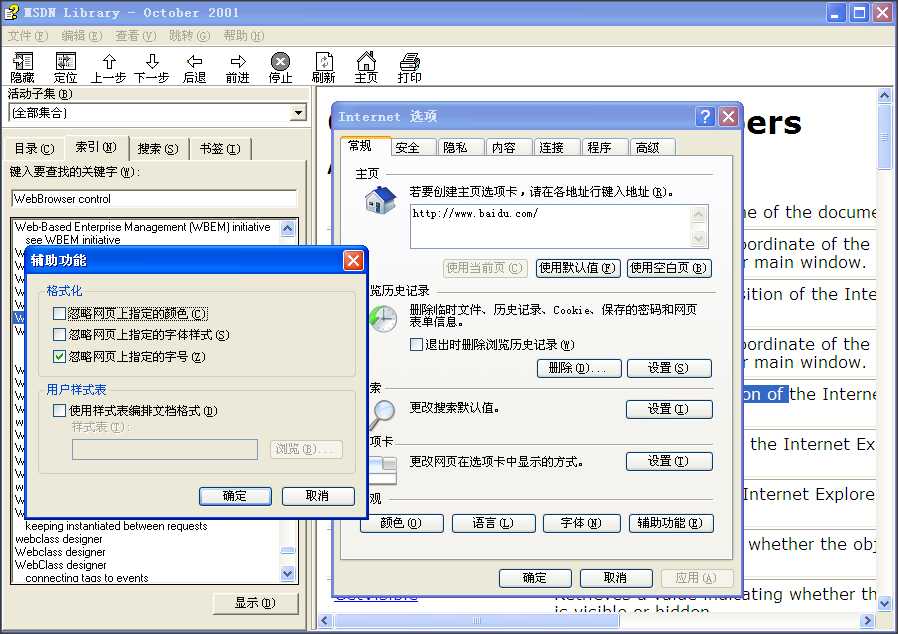The width and height of the screenshot is (898, 634).
Task: Click the index list scroll up arrow
Action: (x=287, y=229)
